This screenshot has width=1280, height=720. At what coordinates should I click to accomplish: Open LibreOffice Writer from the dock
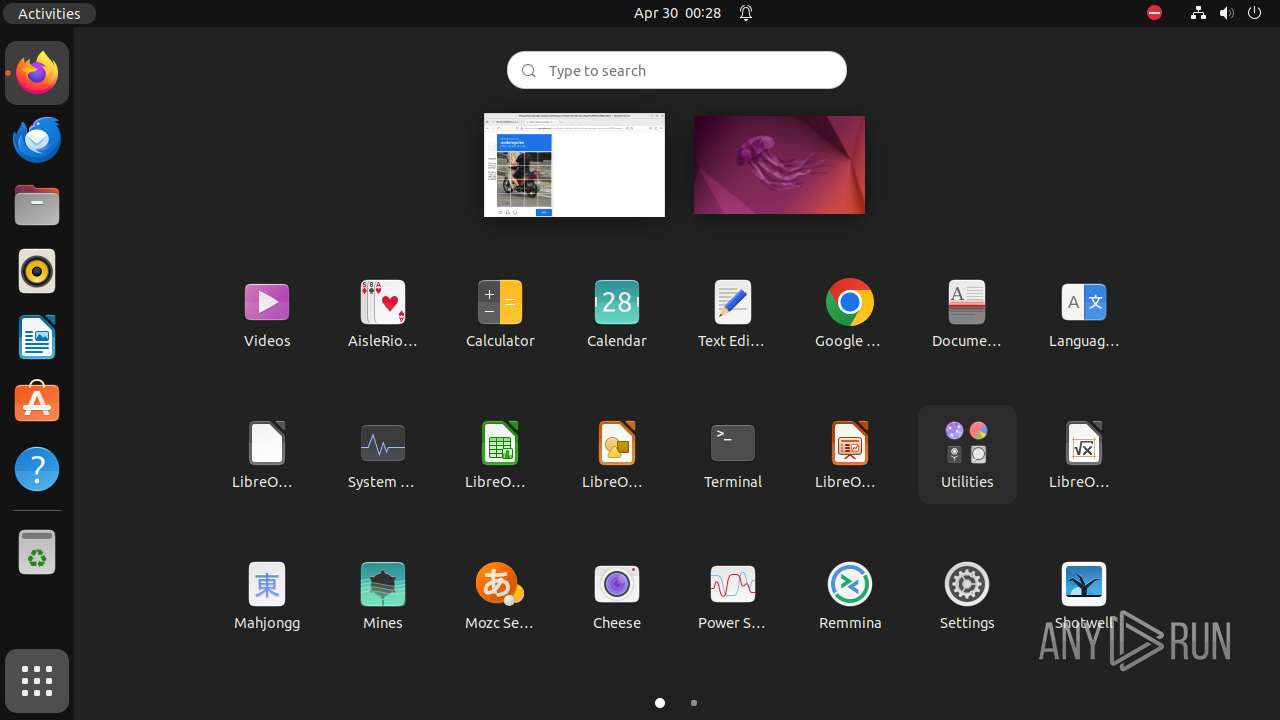tap(37, 337)
